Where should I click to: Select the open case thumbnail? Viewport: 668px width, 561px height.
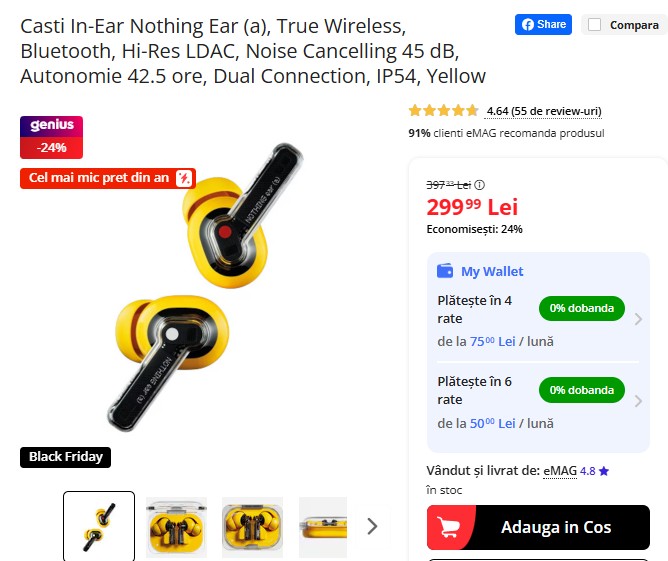[176, 527]
